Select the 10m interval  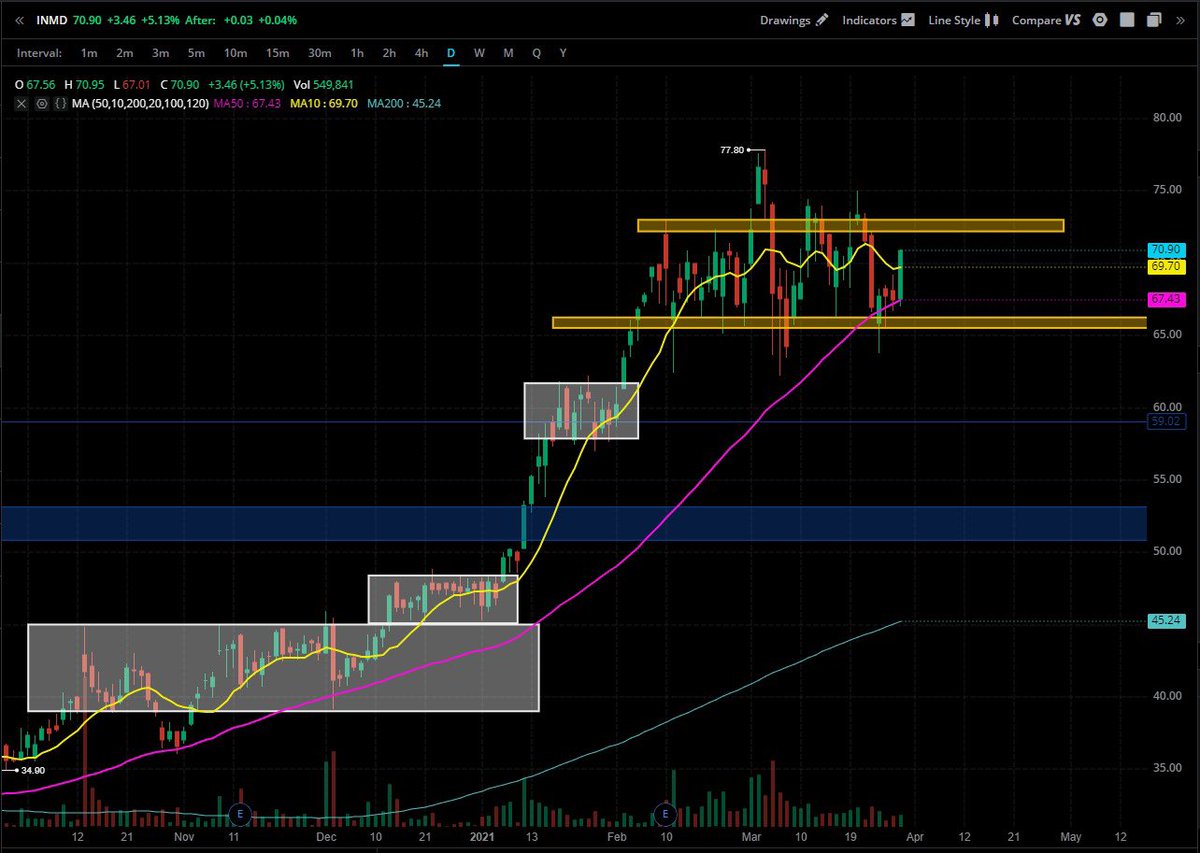pos(235,53)
